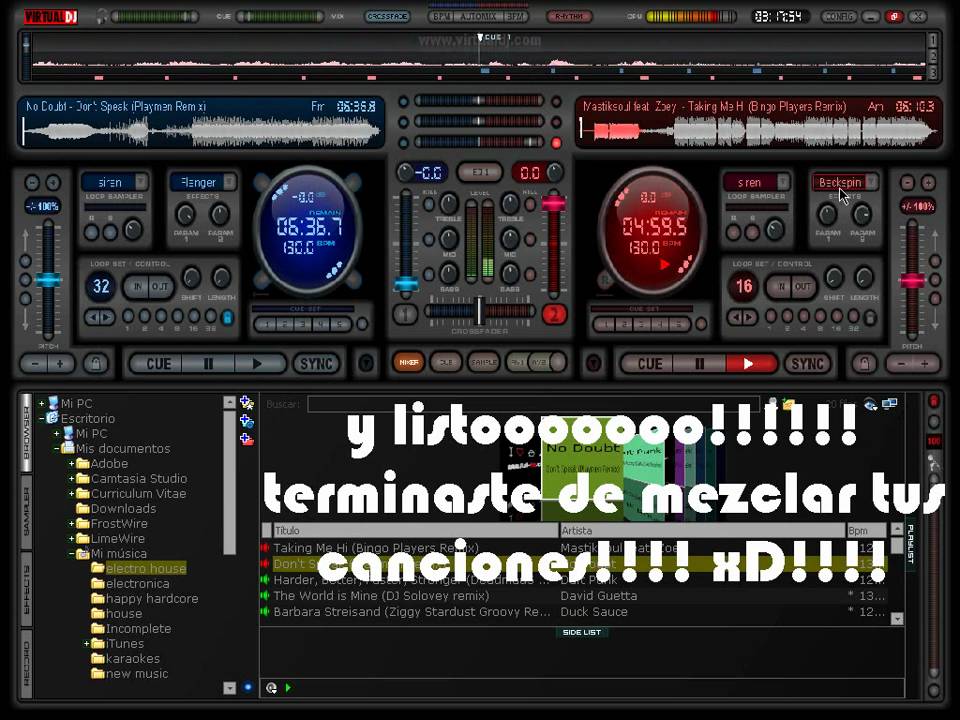Image resolution: width=960 pixels, height=720 pixels.
Task: Expand the Camtasia Studio folder
Action: pos(72,478)
